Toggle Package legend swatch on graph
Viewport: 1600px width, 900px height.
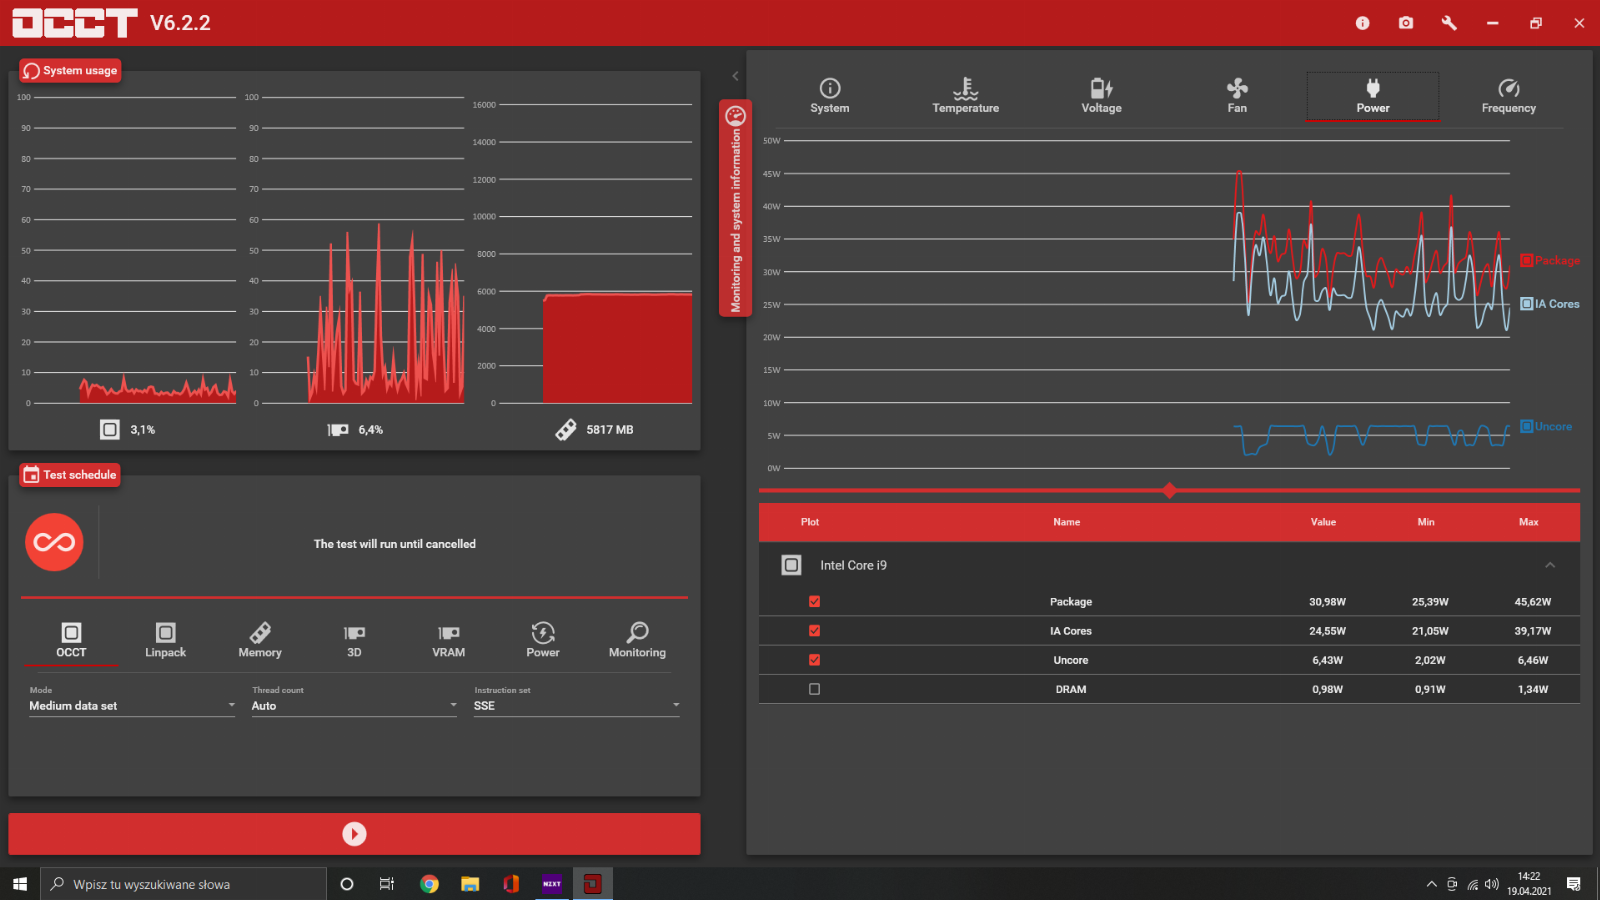(1526, 260)
